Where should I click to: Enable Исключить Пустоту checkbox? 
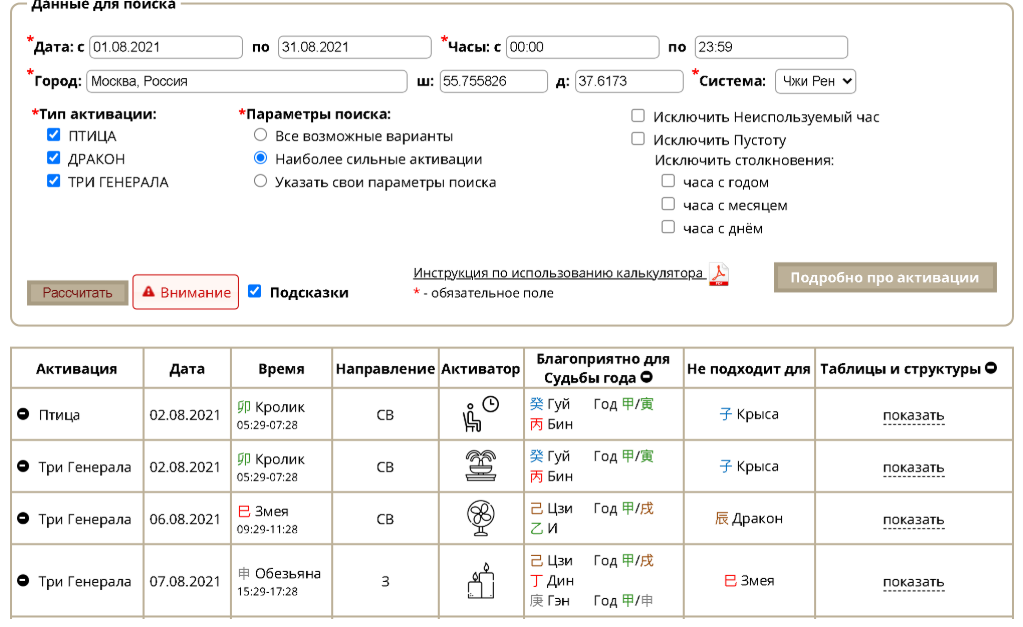click(x=638, y=140)
